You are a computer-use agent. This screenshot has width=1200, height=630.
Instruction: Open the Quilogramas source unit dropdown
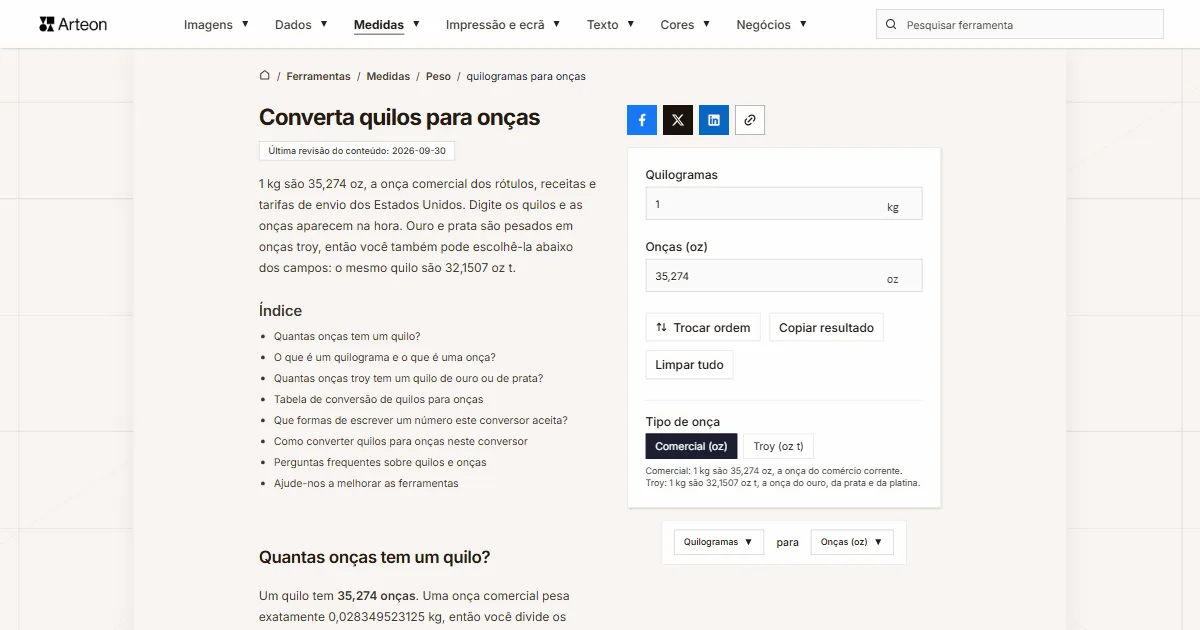pyautogui.click(x=719, y=542)
